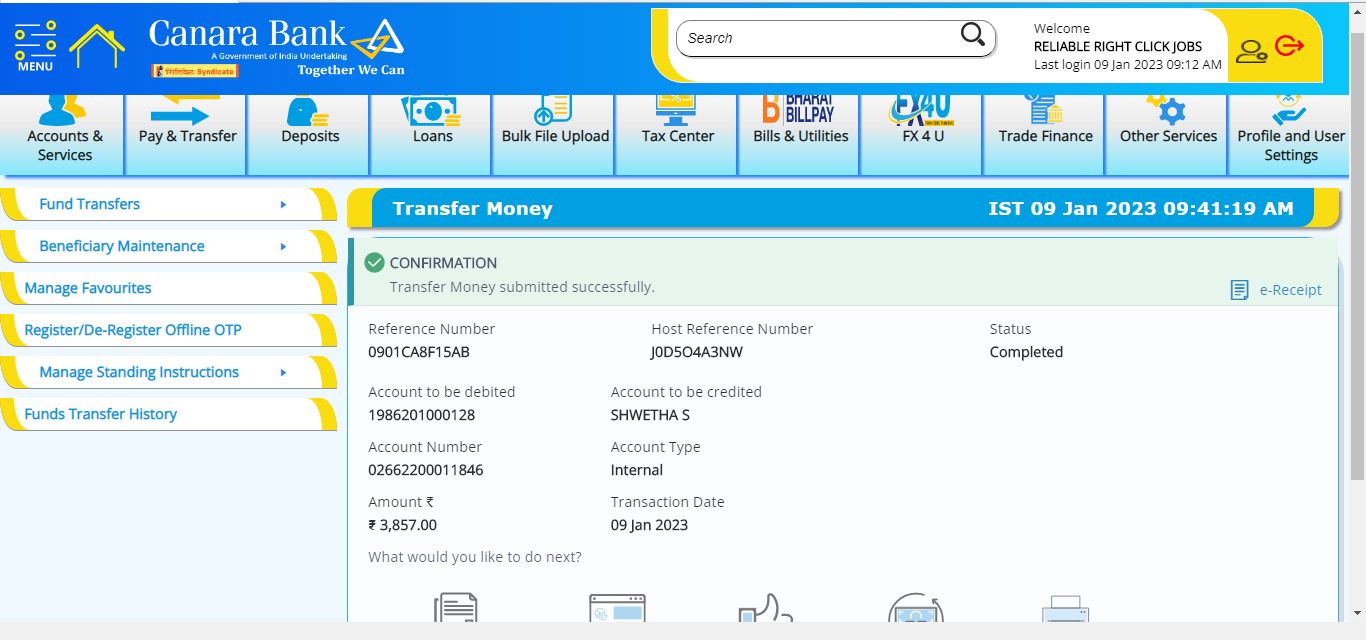Click the green confirmation check mark
The width and height of the screenshot is (1366, 640).
point(375,263)
